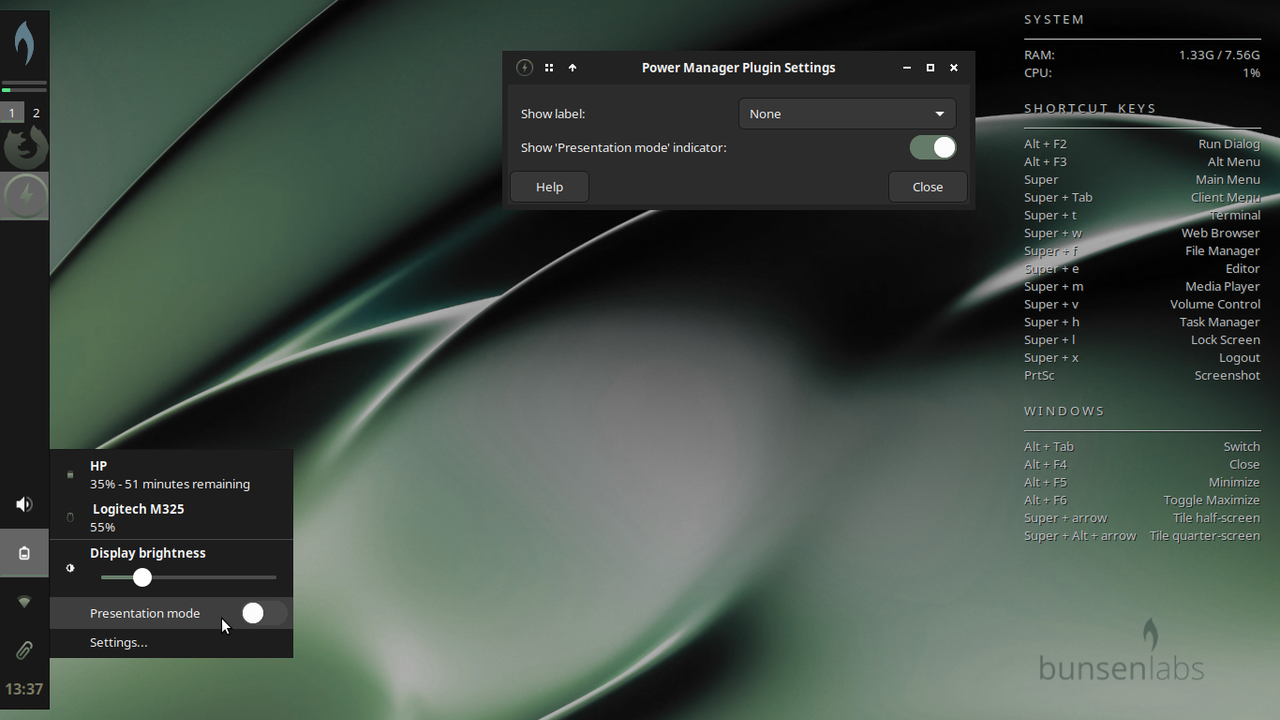Shade the dialog using the up-arrow icon
This screenshot has height=720, width=1280.
pos(573,68)
